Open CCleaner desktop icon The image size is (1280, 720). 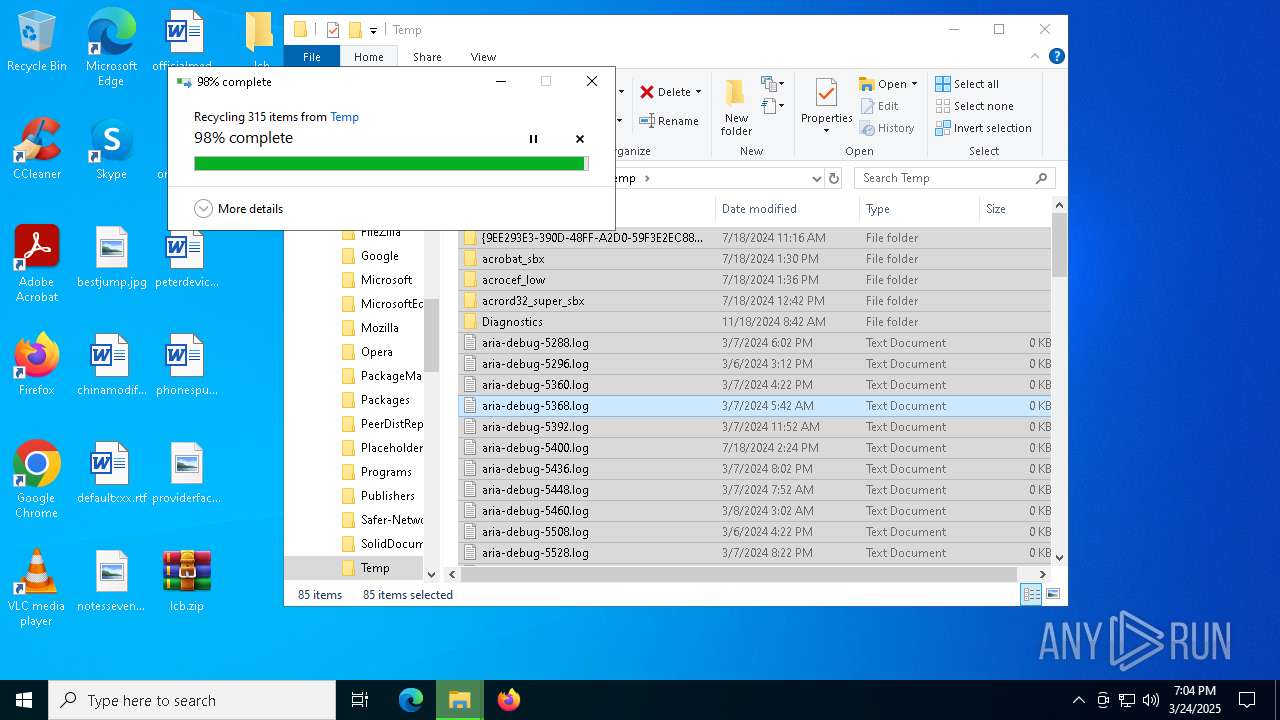[36, 150]
